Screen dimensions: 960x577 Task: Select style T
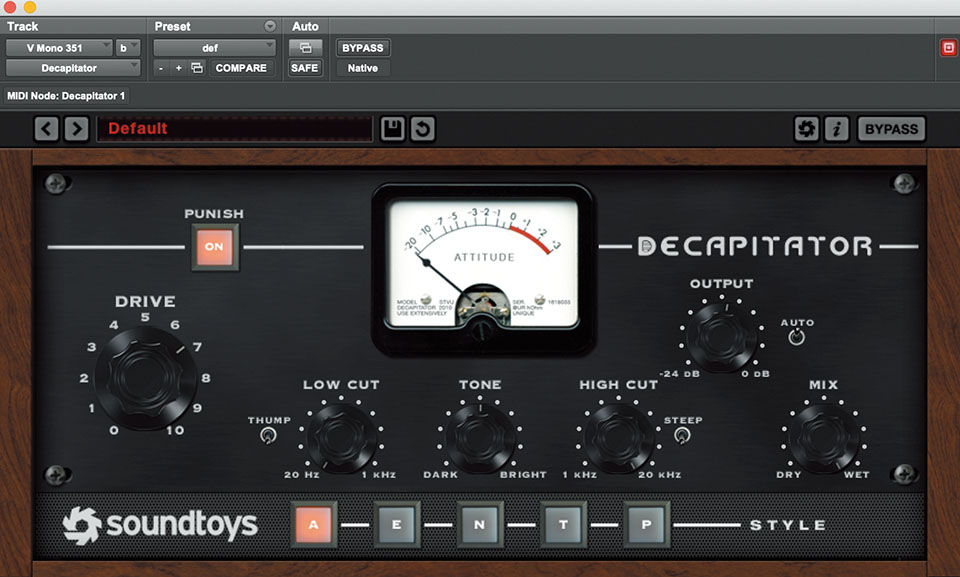[x=563, y=524]
